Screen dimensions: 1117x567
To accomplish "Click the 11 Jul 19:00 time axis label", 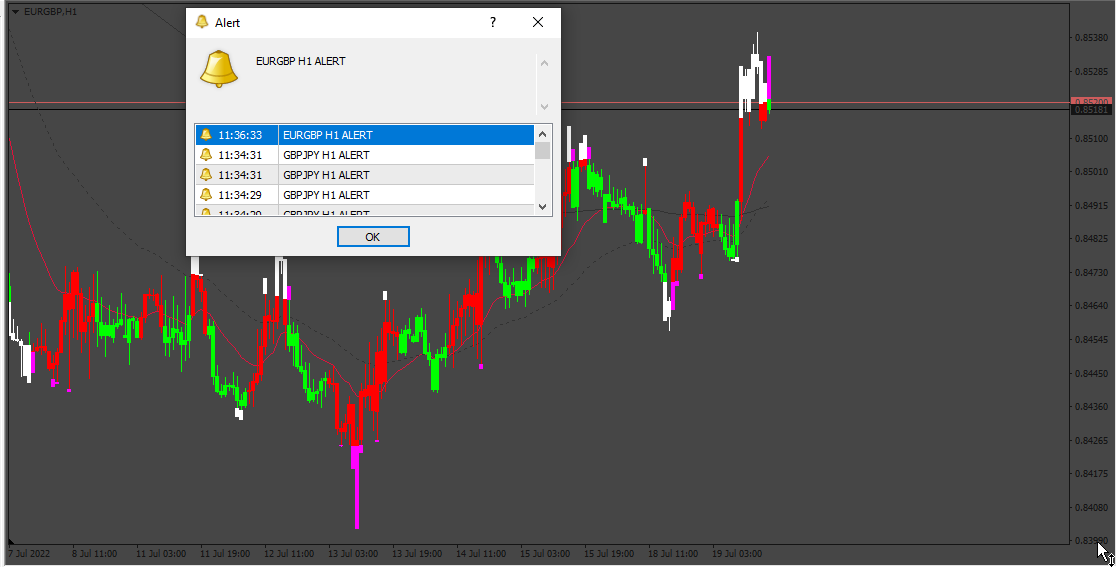I will click(x=225, y=553).
